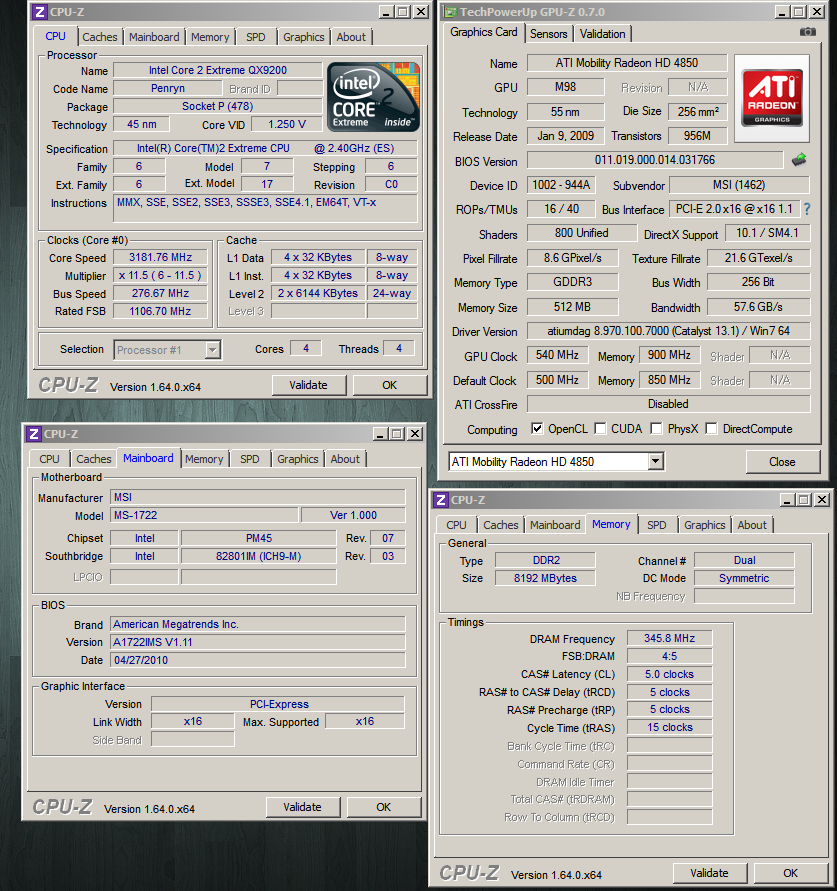Click the Core Speed value 3181.76 MHz
Screen dimensions: 837x891
tap(160, 257)
